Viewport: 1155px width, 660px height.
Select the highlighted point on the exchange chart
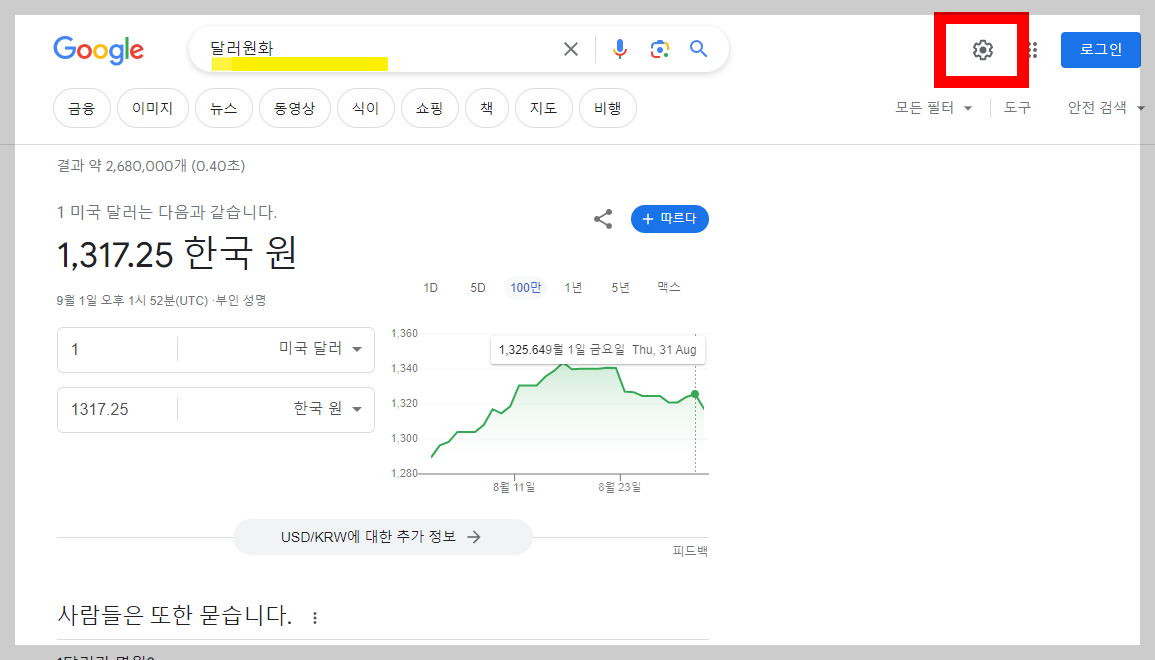[x=694, y=396]
